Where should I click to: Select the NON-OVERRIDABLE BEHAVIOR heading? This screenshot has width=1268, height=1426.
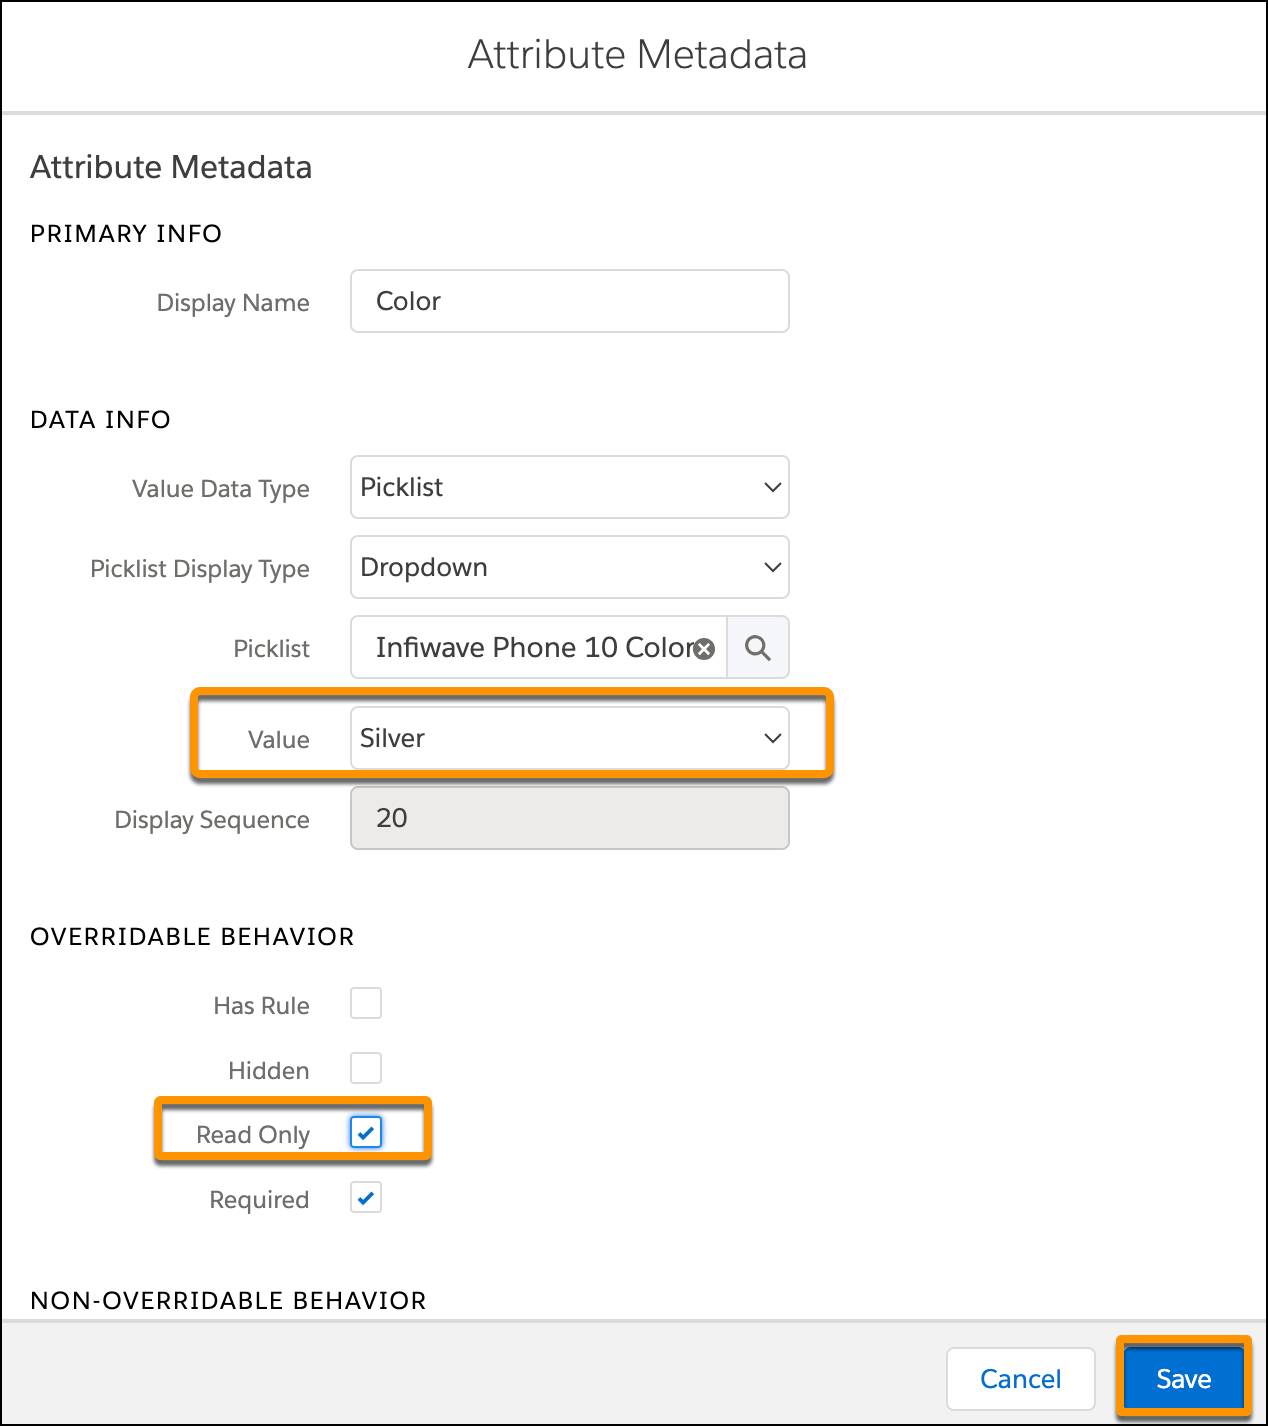point(228,1300)
